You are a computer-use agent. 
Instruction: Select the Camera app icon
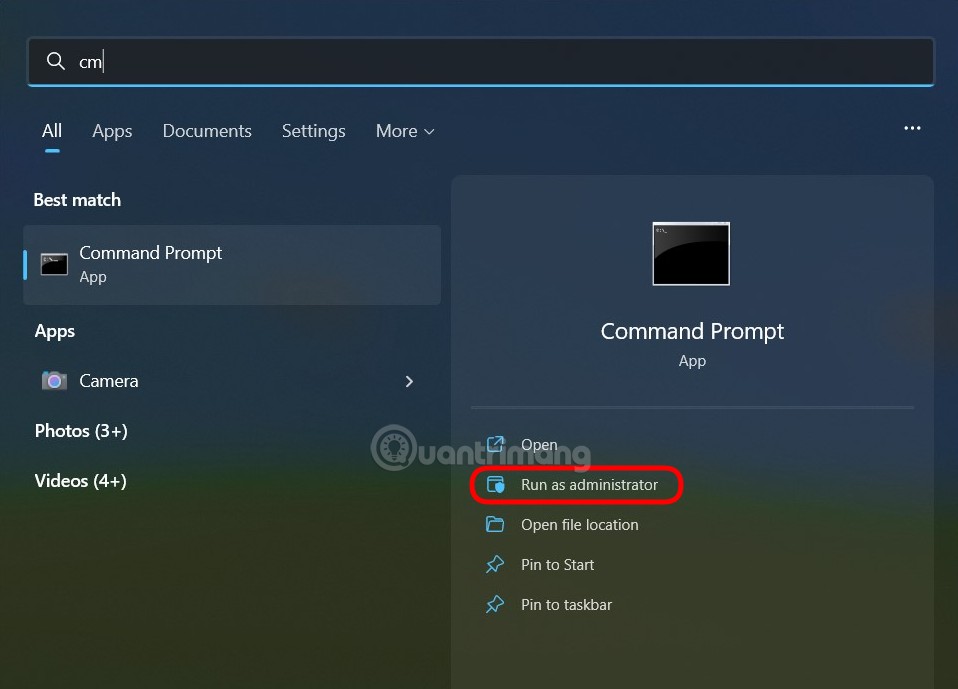point(53,381)
